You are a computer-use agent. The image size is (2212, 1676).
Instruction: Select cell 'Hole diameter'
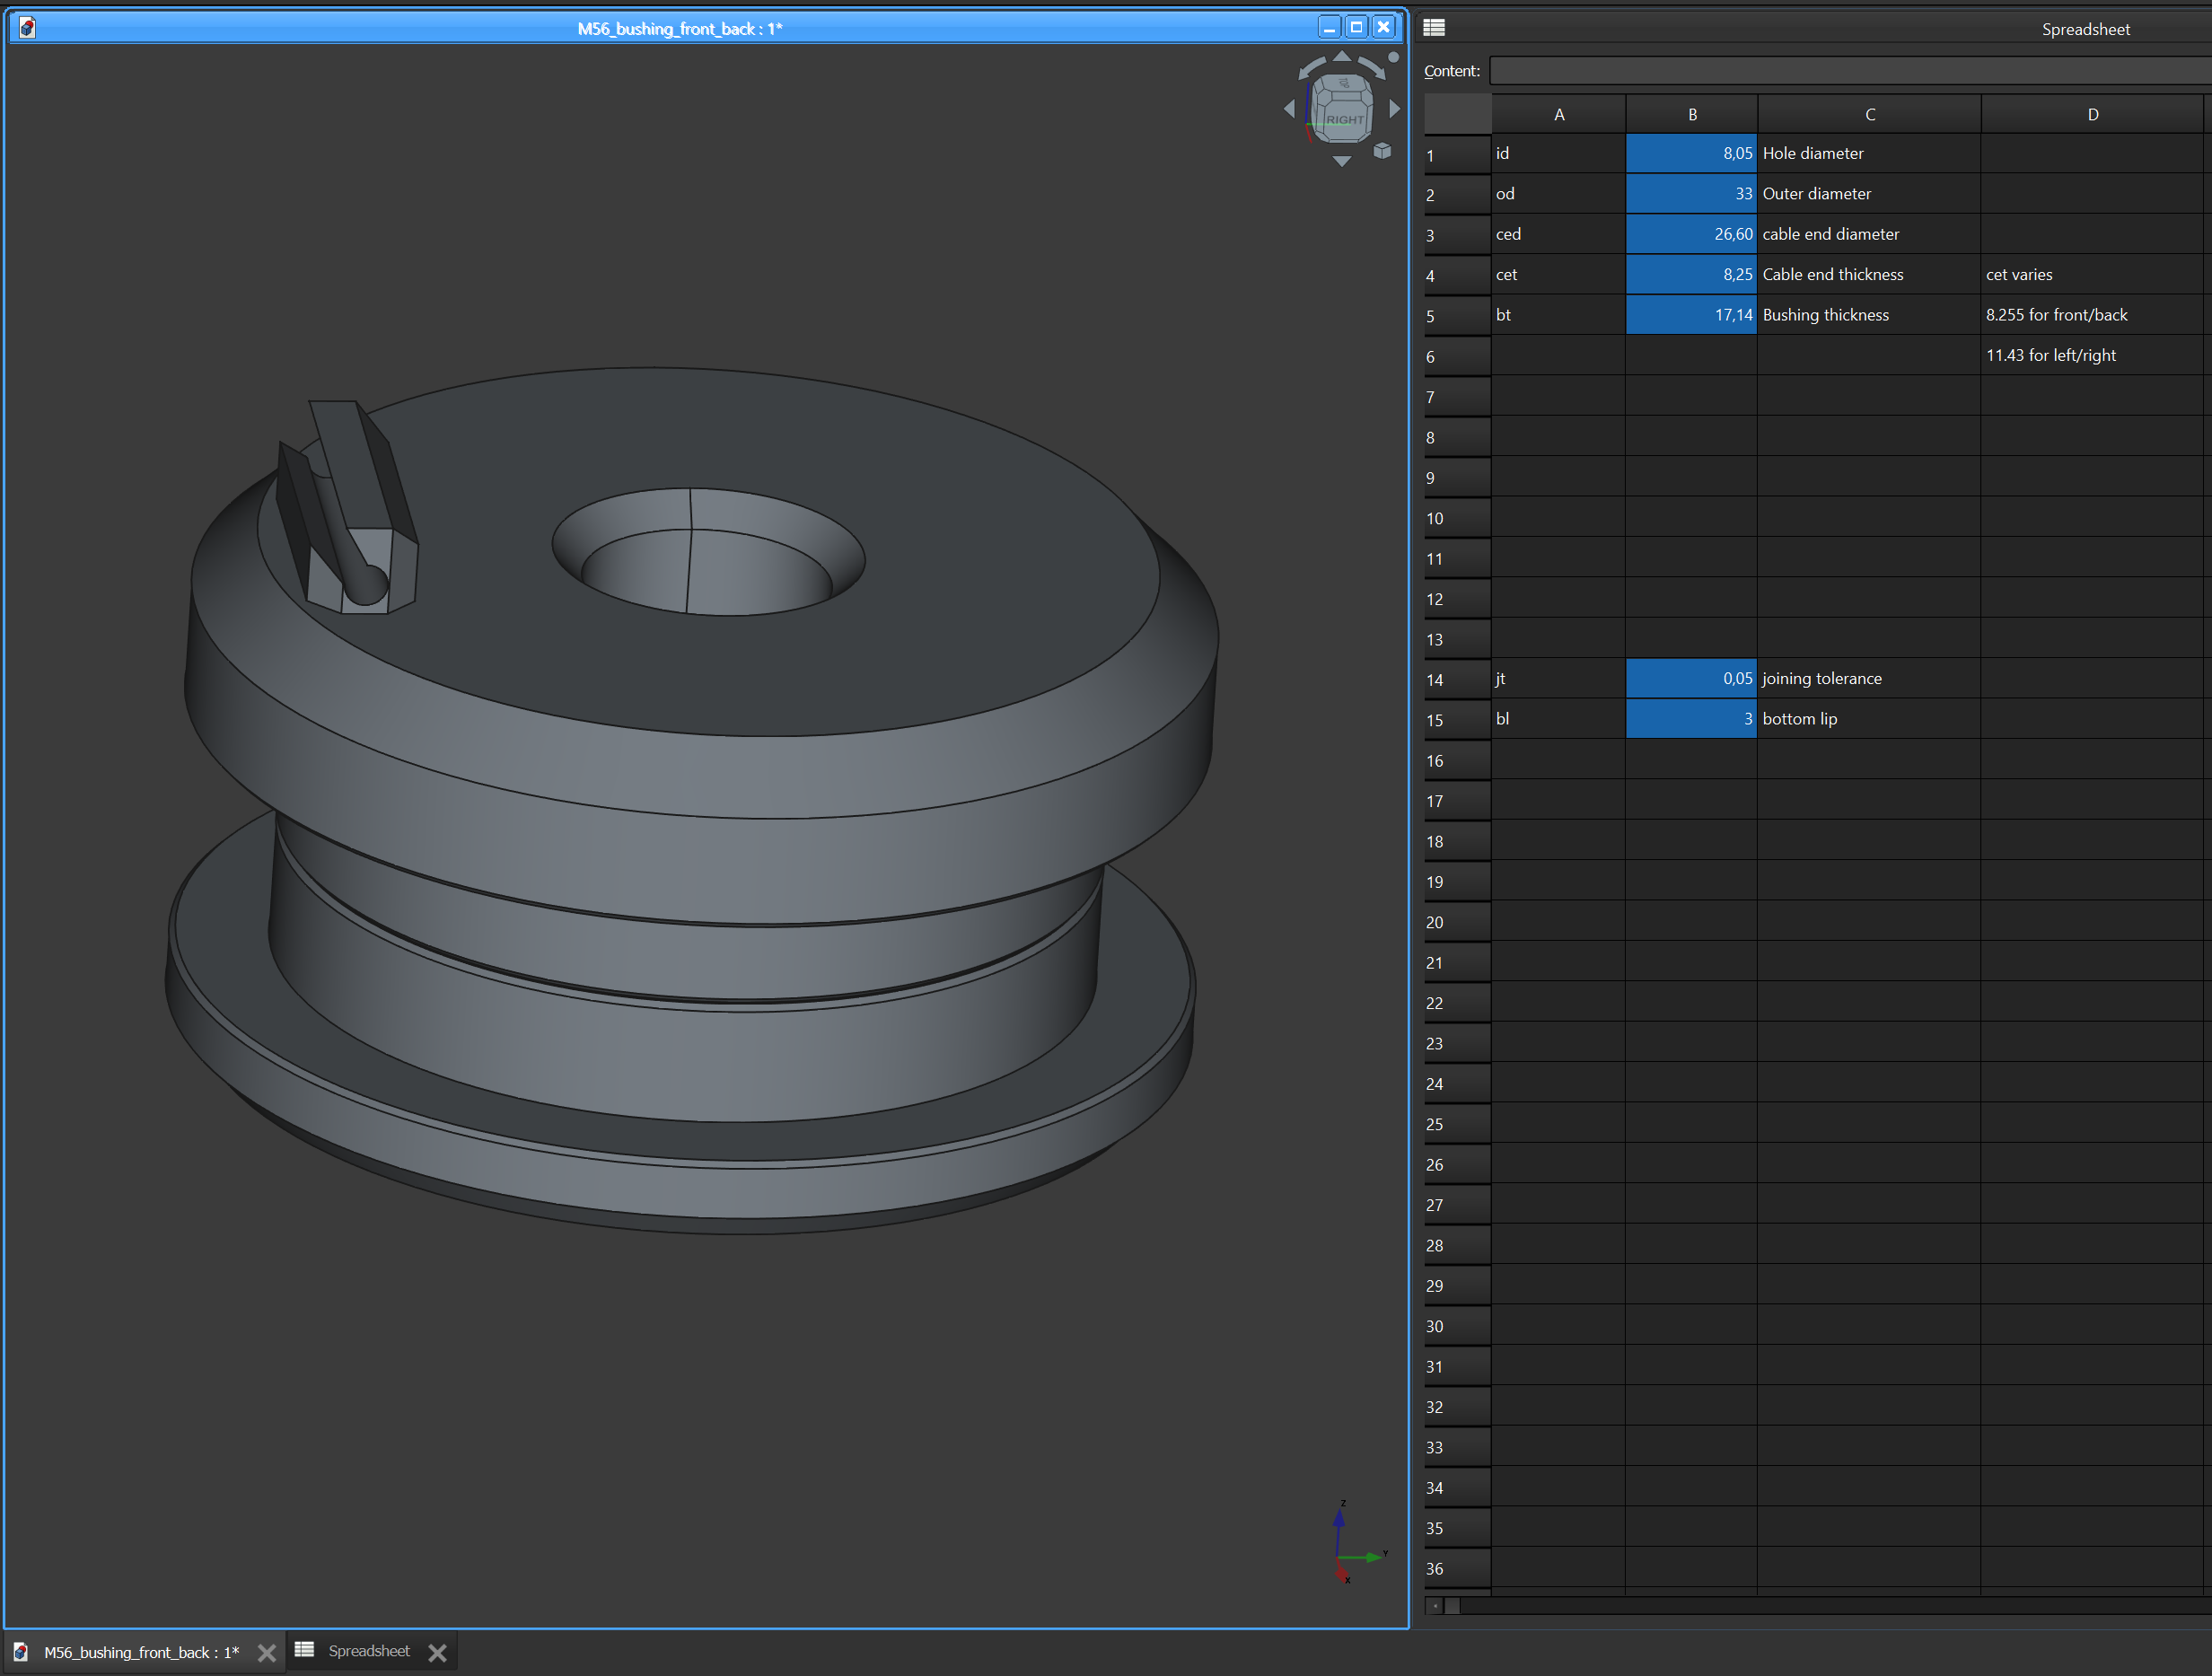[1870, 154]
